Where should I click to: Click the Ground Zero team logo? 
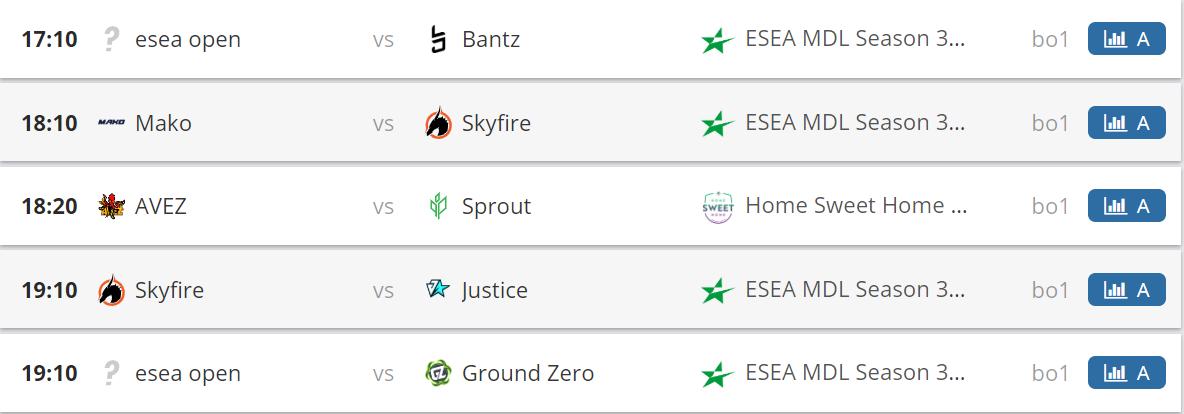click(x=438, y=373)
